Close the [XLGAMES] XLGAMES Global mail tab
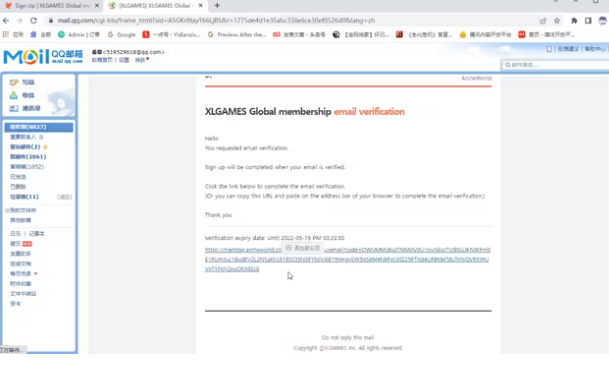Viewport: 609px width, 367px height. [200, 5]
